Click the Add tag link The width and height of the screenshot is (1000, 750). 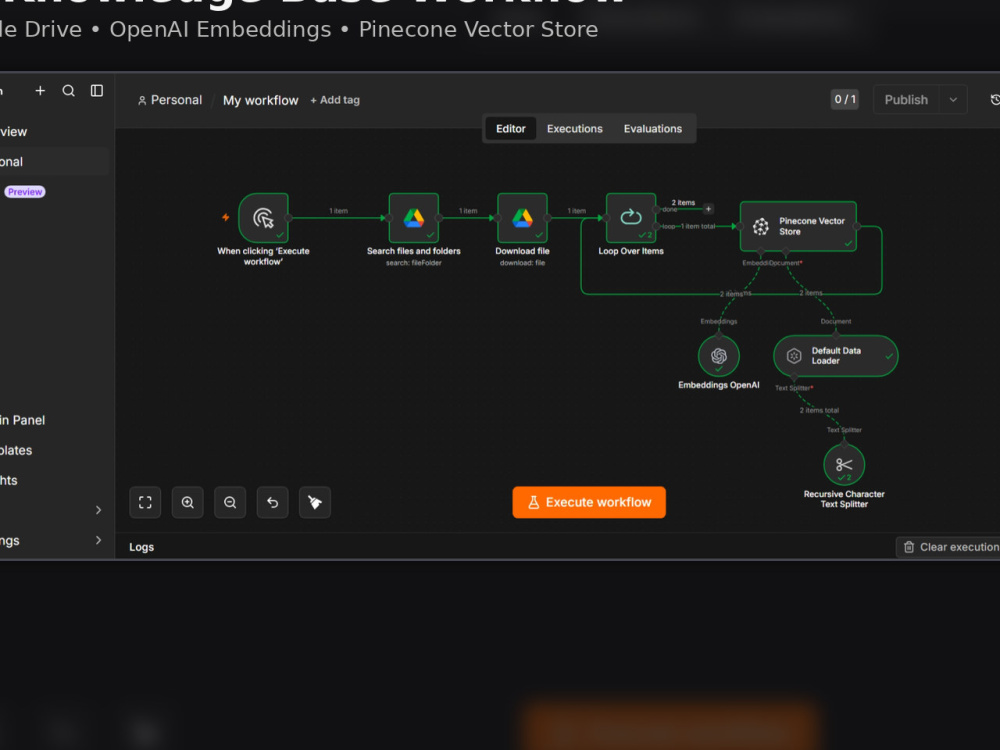(x=335, y=100)
